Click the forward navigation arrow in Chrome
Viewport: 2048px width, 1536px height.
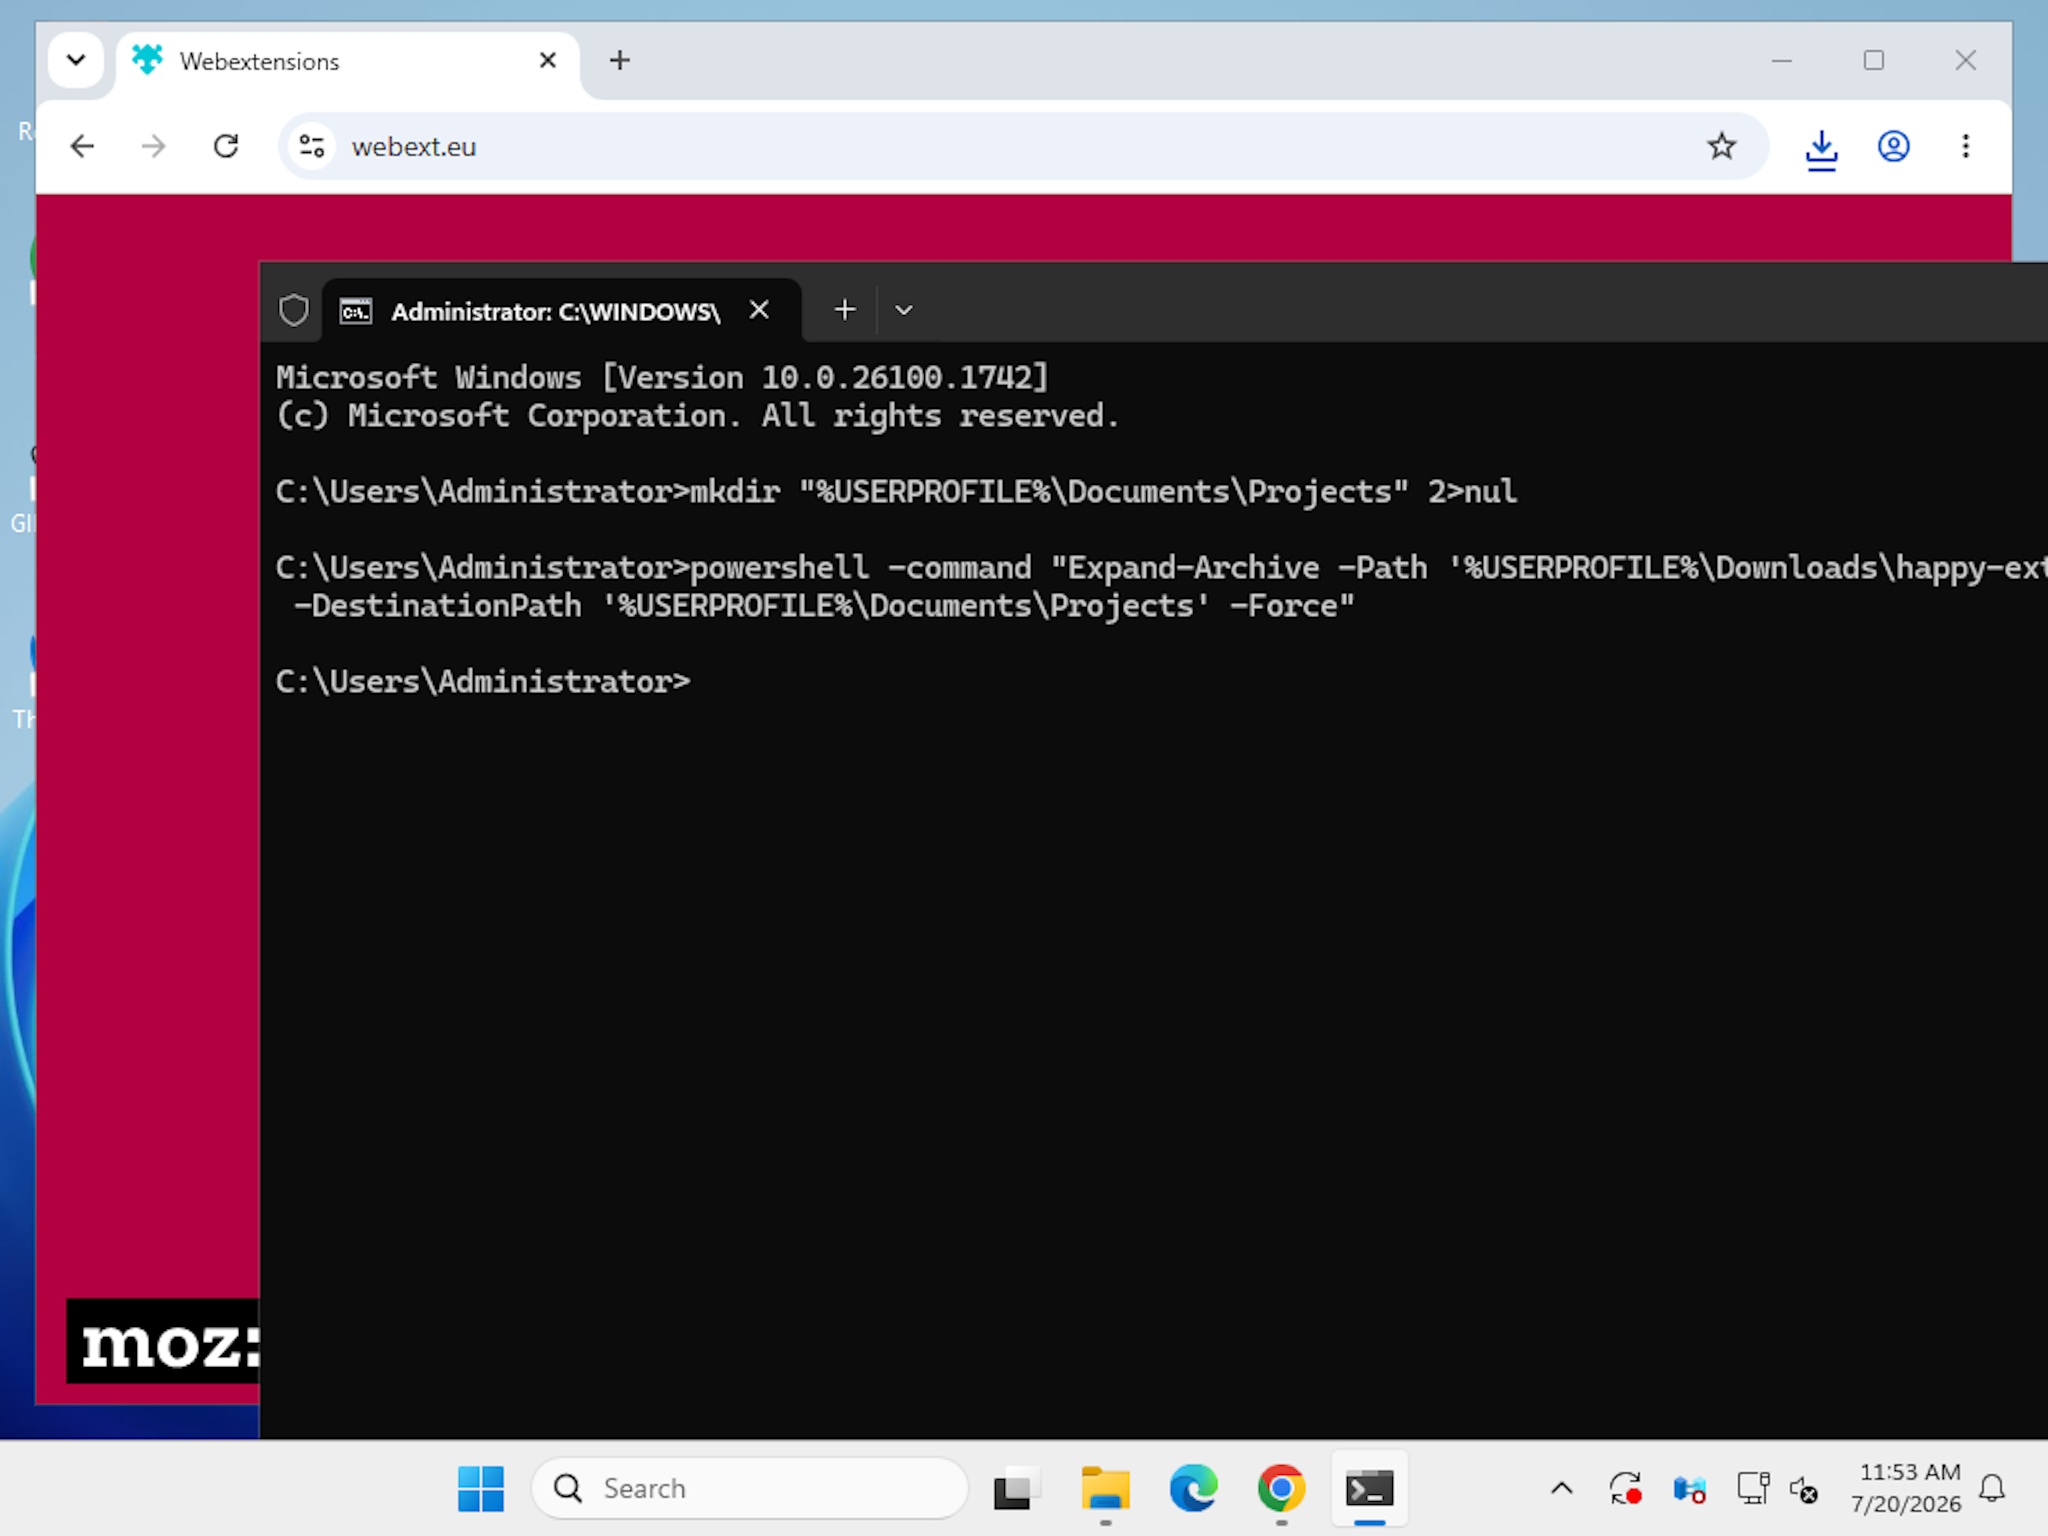coord(153,147)
